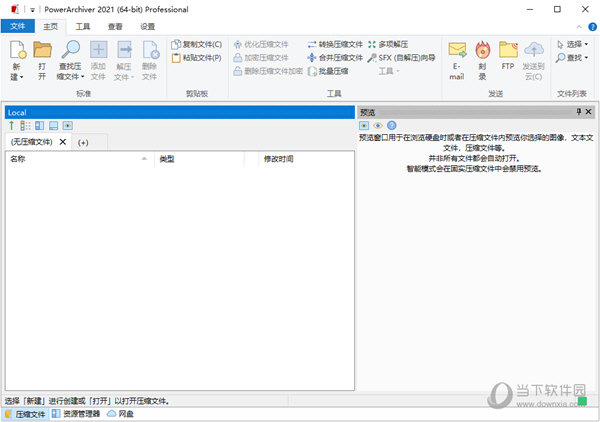Click the green up-folder arrow icon

tap(12, 125)
